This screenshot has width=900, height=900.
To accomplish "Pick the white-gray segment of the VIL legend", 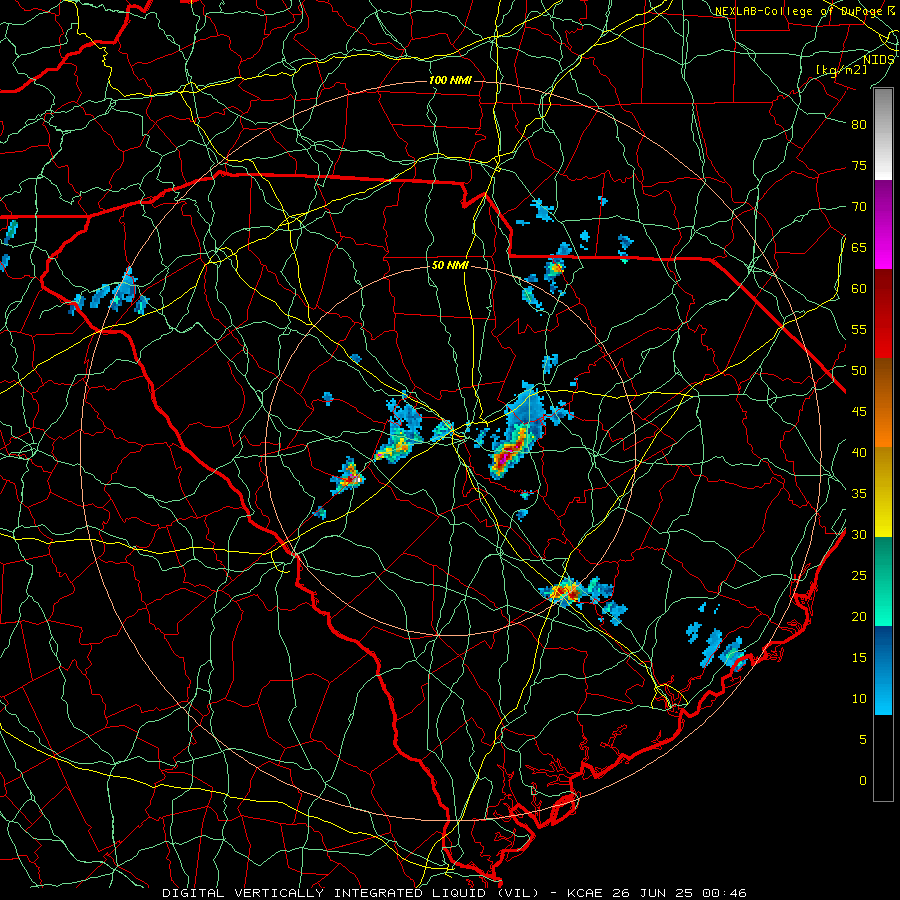I will click(883, 134).
